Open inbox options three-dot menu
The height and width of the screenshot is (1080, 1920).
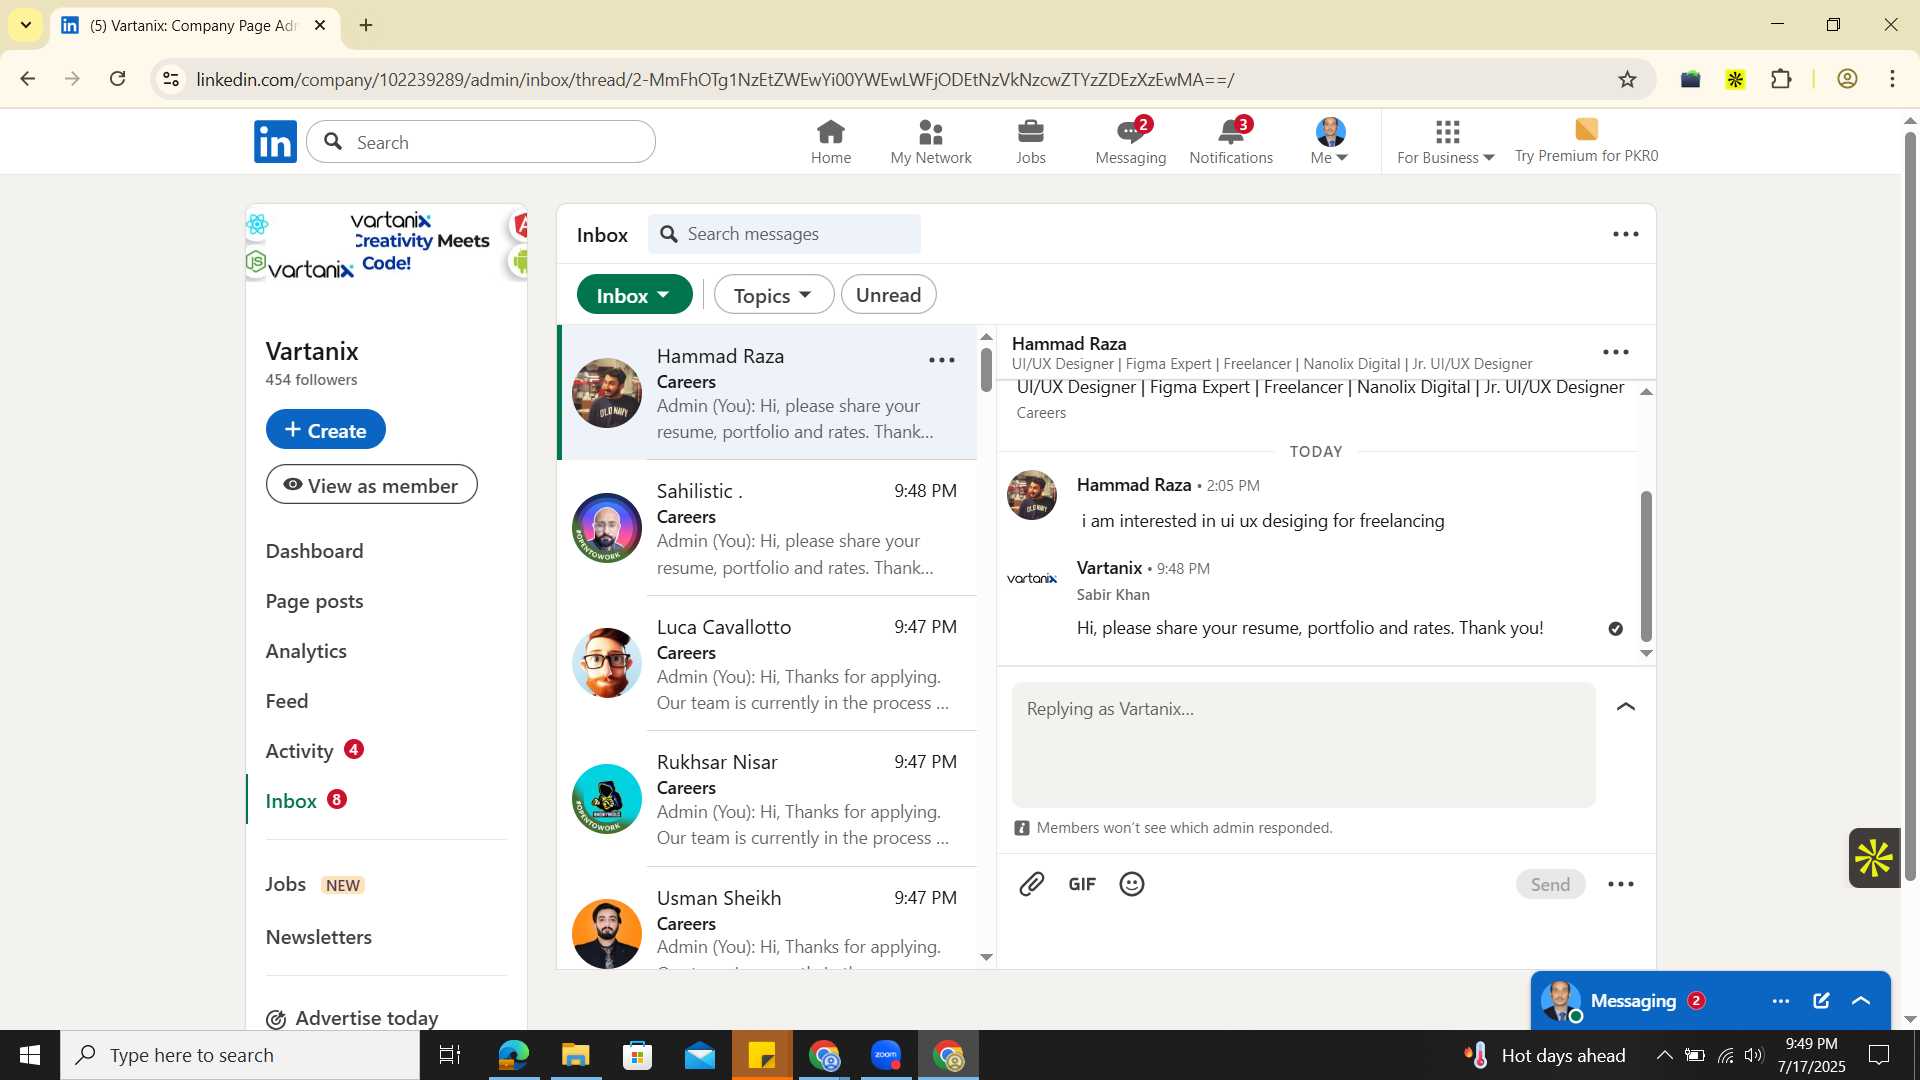[x=1626, y=234]
